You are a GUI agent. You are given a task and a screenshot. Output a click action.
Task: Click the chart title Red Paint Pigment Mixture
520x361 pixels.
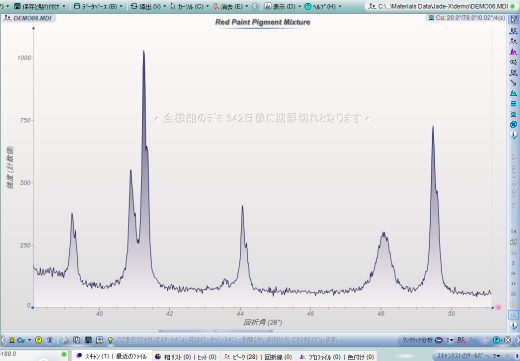(x=263, y=22)
